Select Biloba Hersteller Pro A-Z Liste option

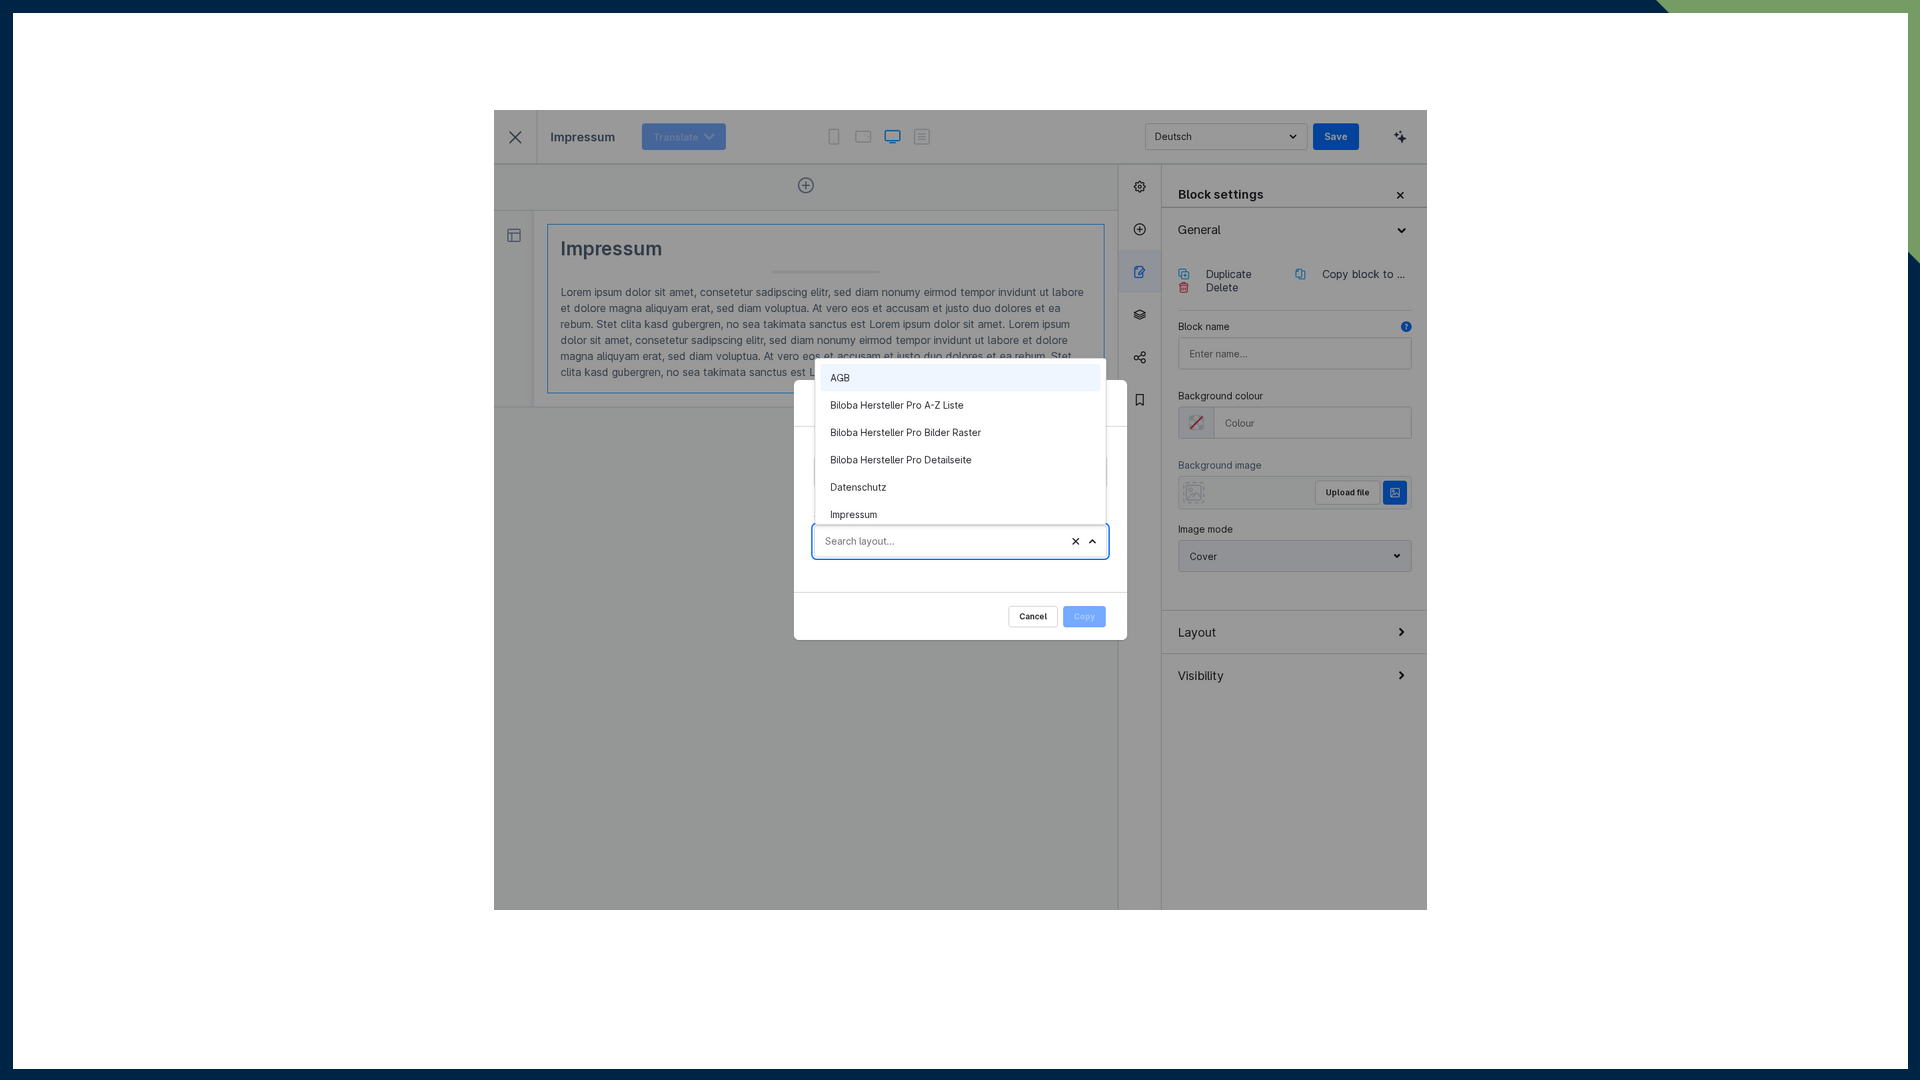tap(960, 405)
